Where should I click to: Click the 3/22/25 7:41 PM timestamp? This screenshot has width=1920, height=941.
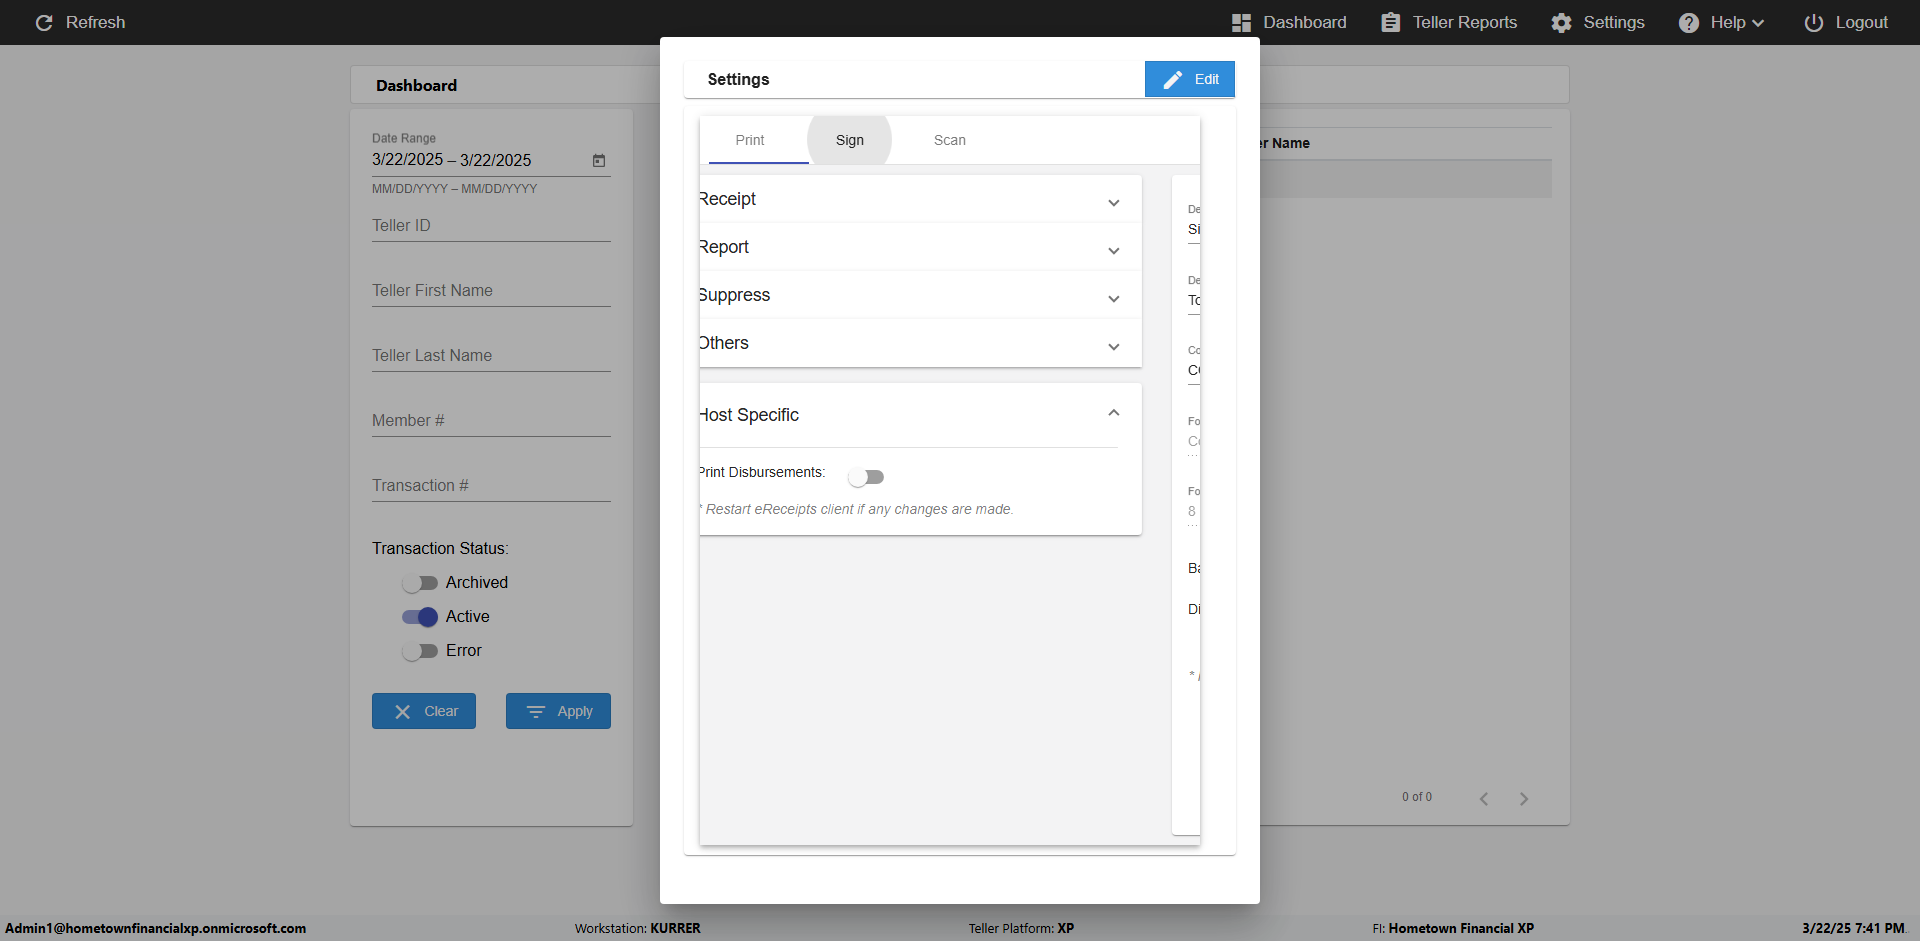[x=1853, y=928]
